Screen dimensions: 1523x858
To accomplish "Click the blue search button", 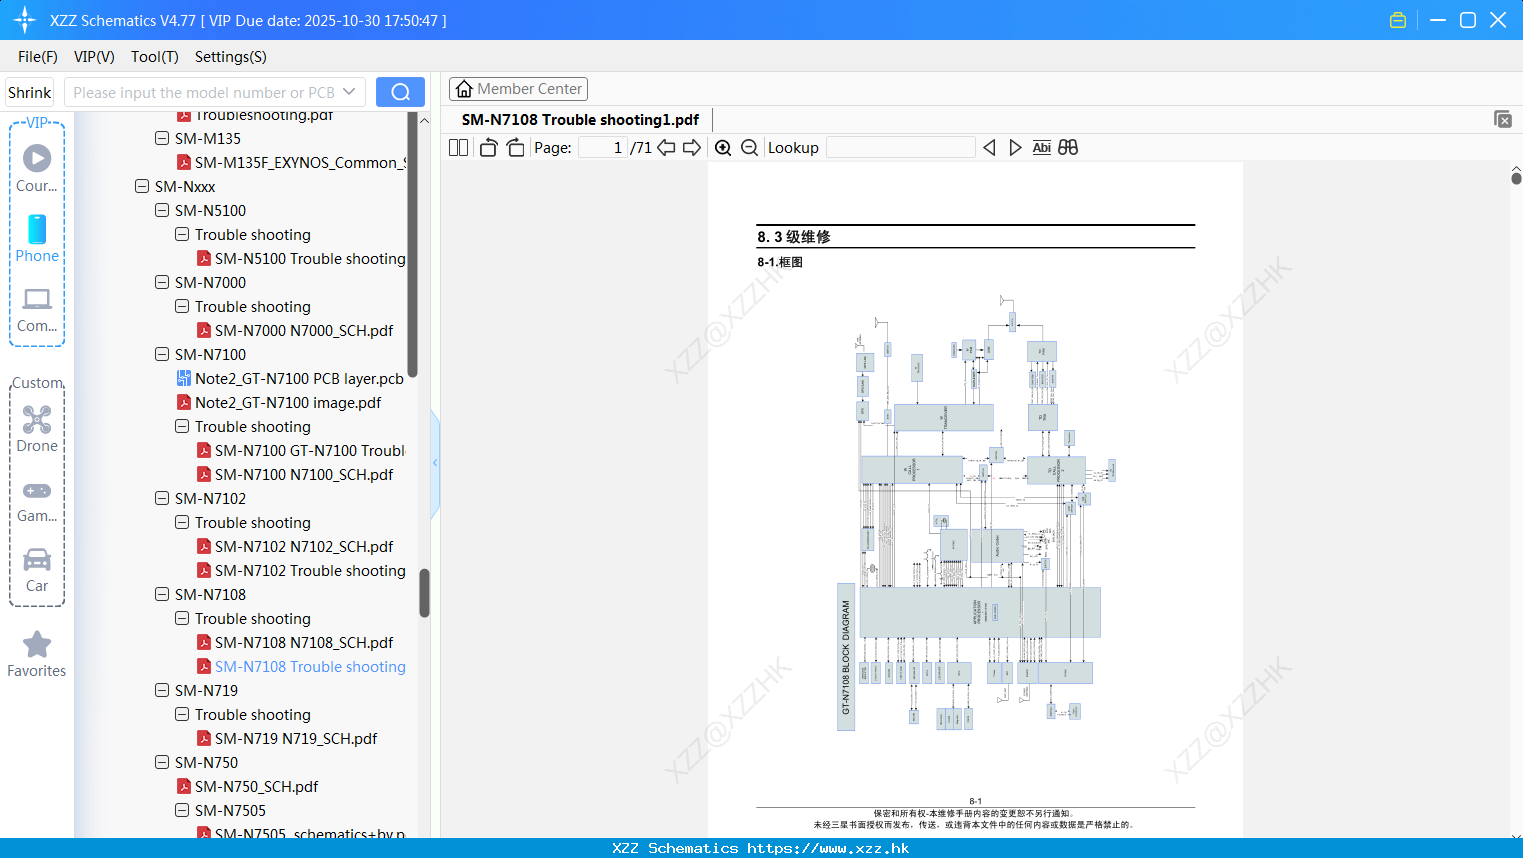I will [x=400, y=92].
